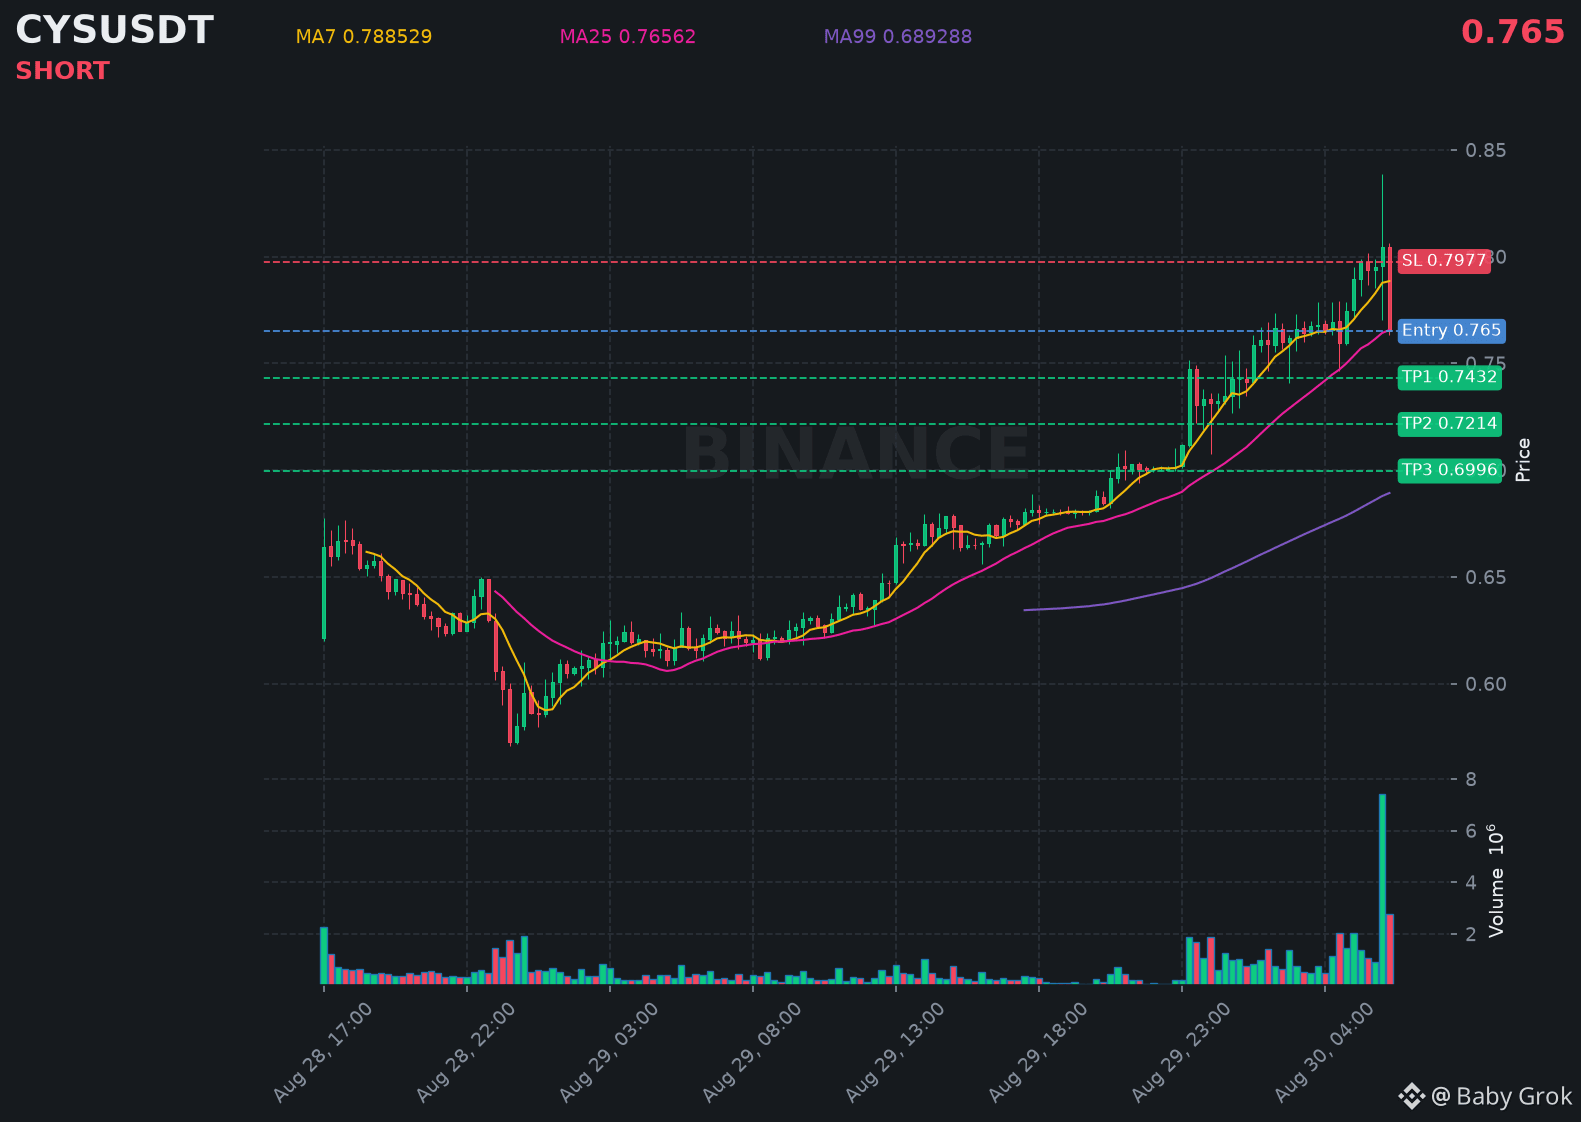
Task: Click the Aug 30, 04:00 time label
Action: [x=1325, y=1052]
